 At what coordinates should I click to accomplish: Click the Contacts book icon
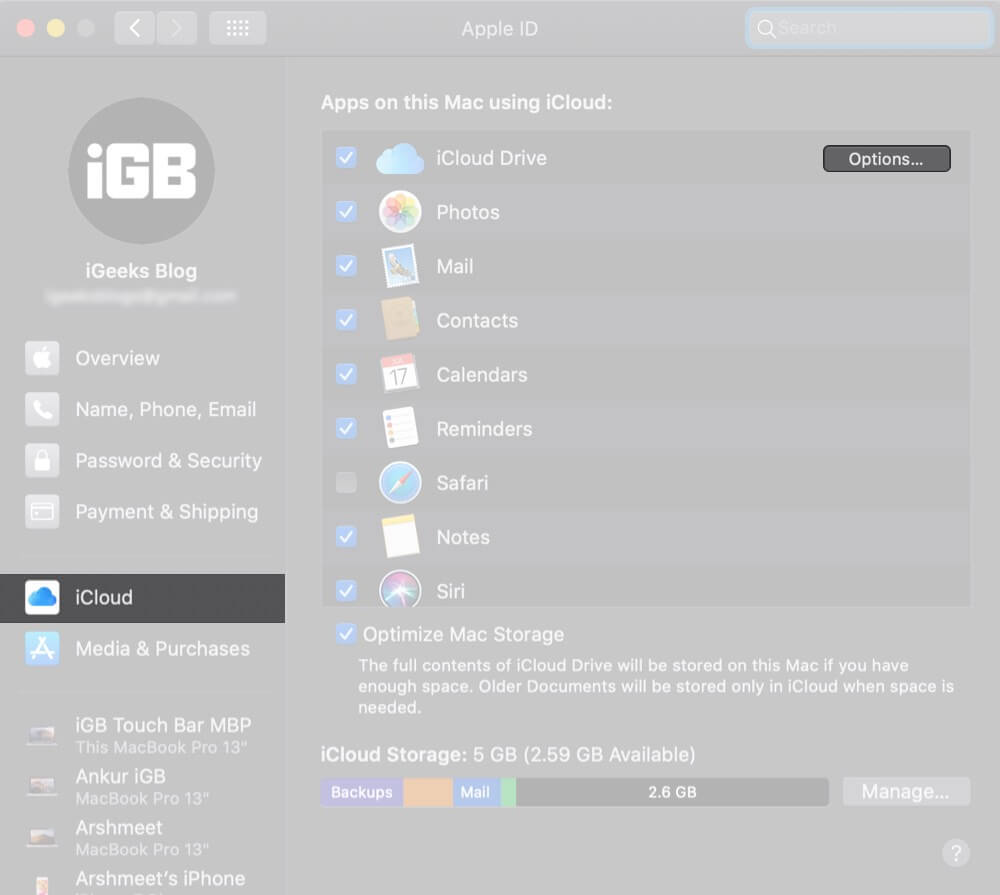click(400, 319)
